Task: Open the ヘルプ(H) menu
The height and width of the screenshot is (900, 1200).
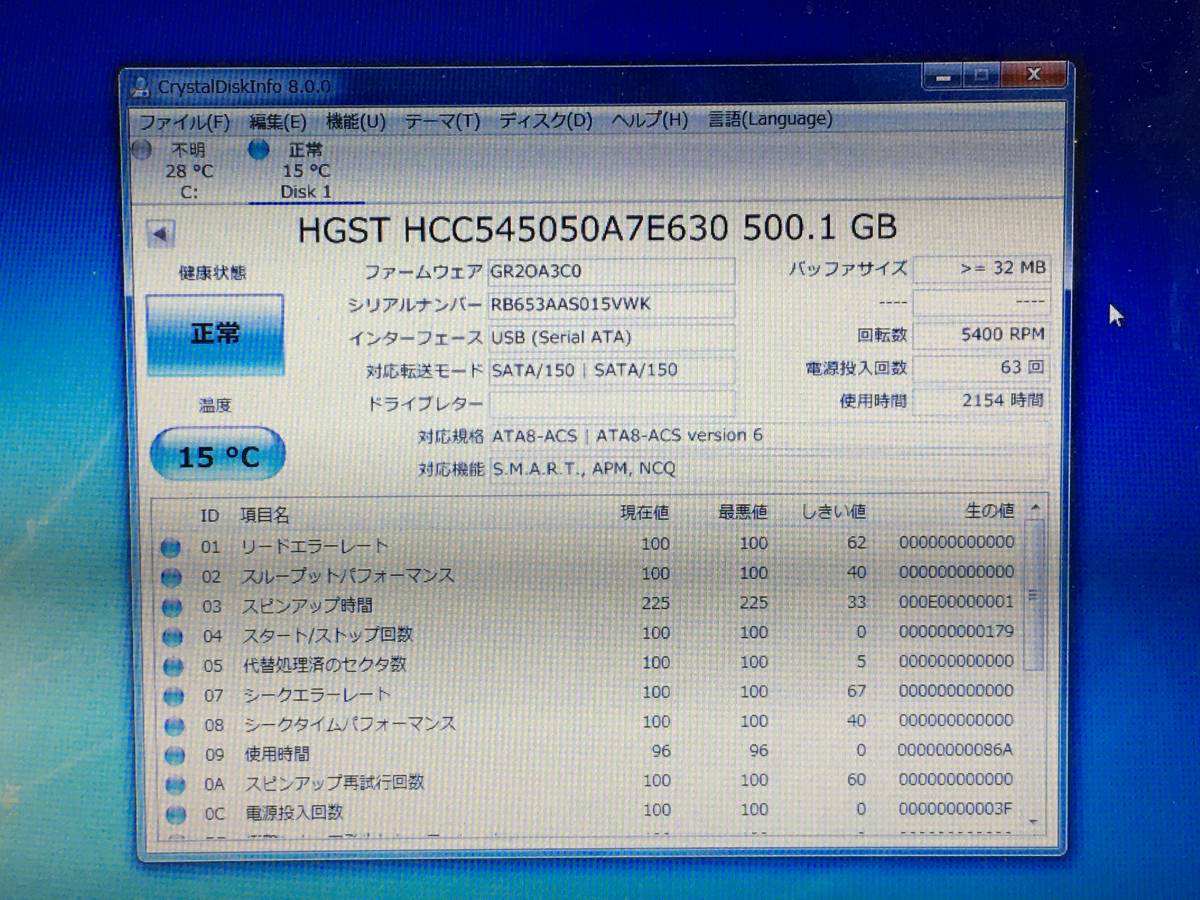Action: tap(649, 120)
